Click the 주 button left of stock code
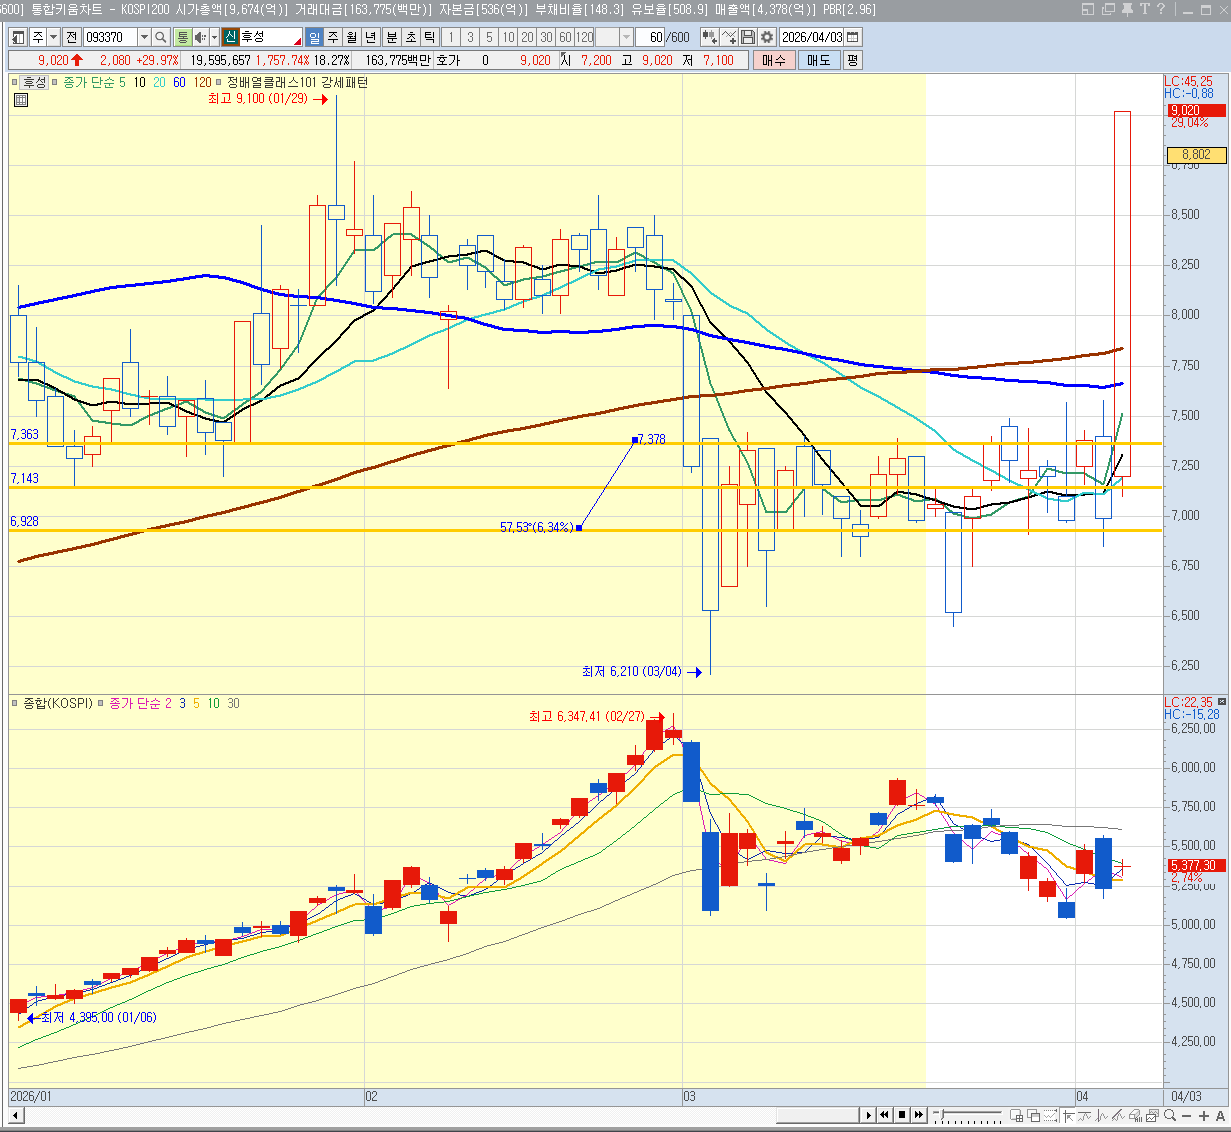This screenshot has width=1231, height=1132. [38, 37]
